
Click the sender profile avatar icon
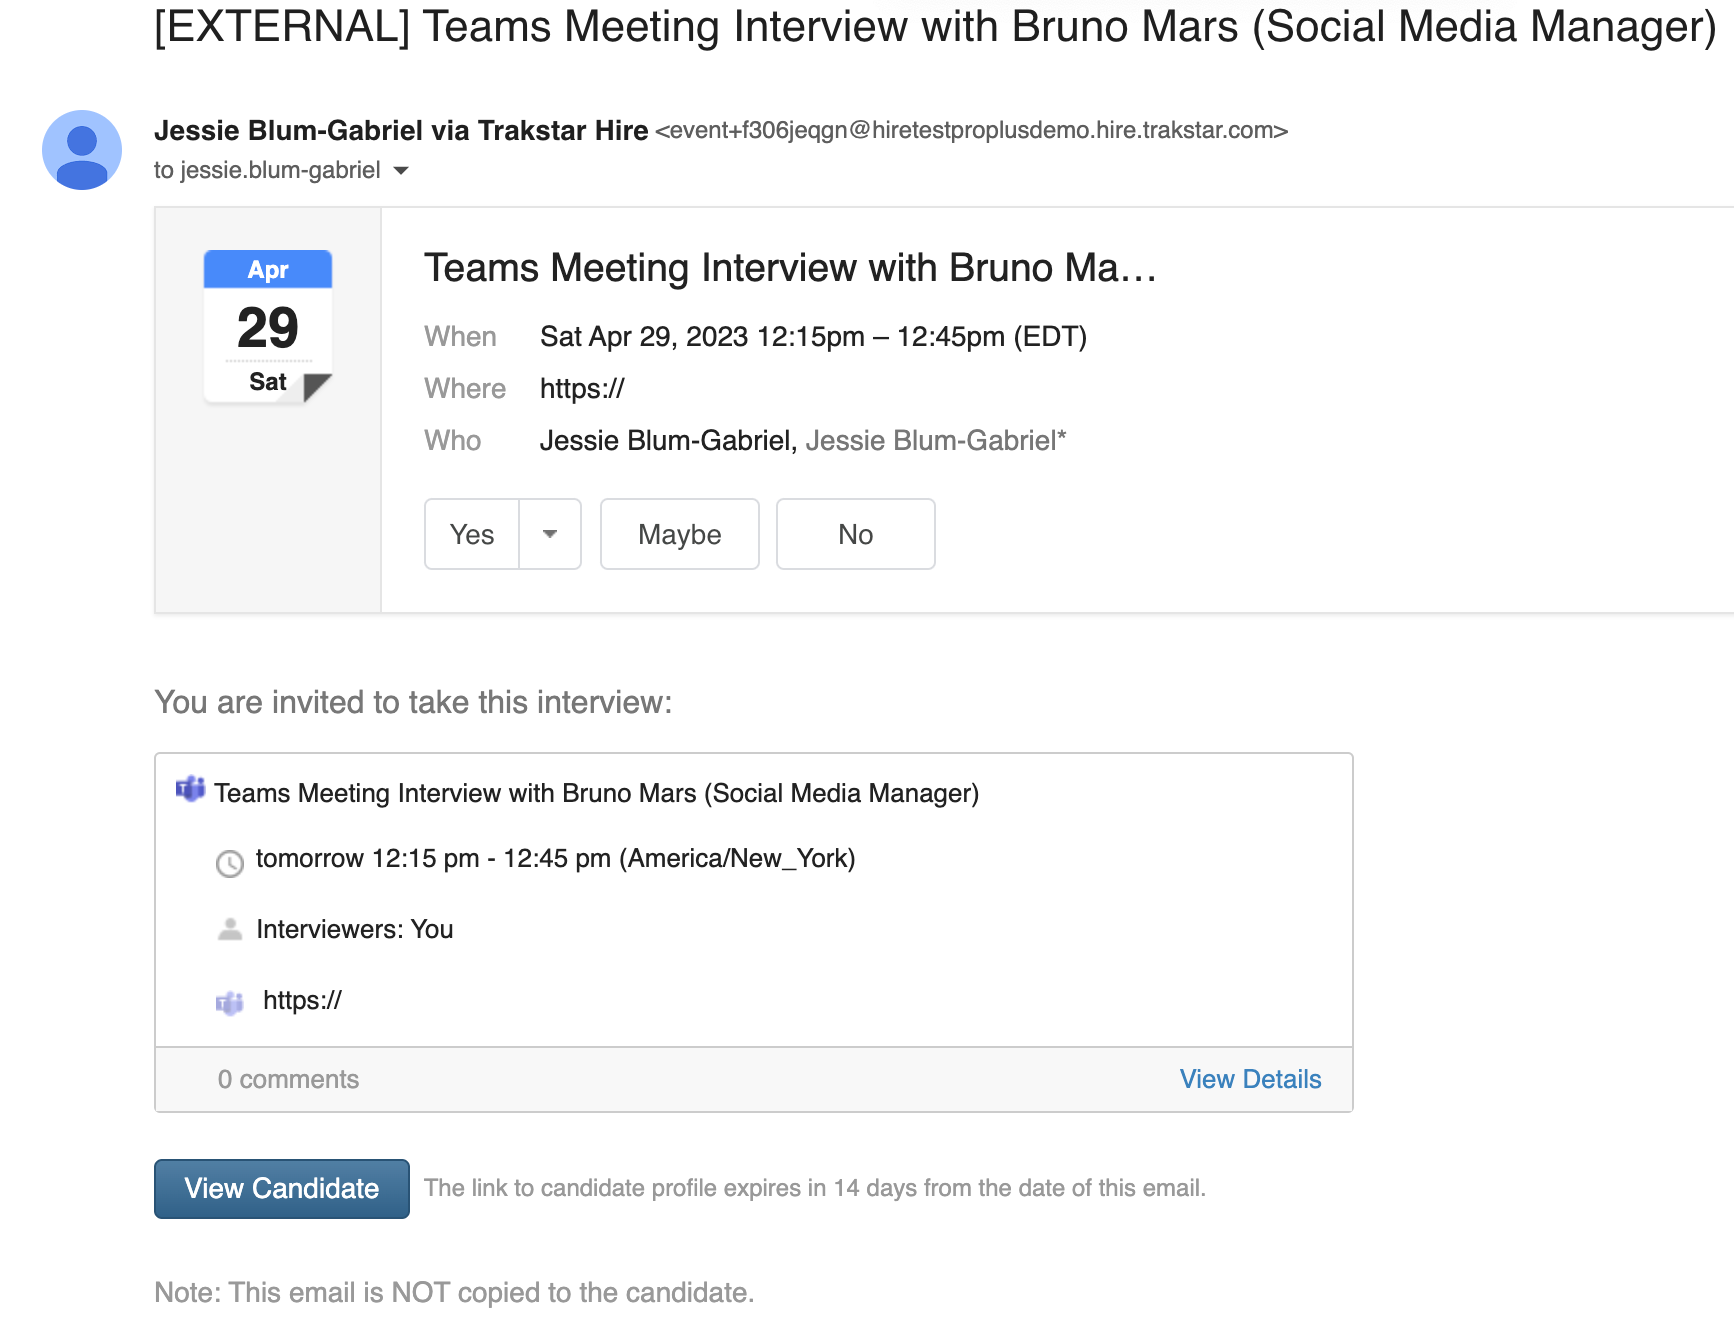click(82, 150)
